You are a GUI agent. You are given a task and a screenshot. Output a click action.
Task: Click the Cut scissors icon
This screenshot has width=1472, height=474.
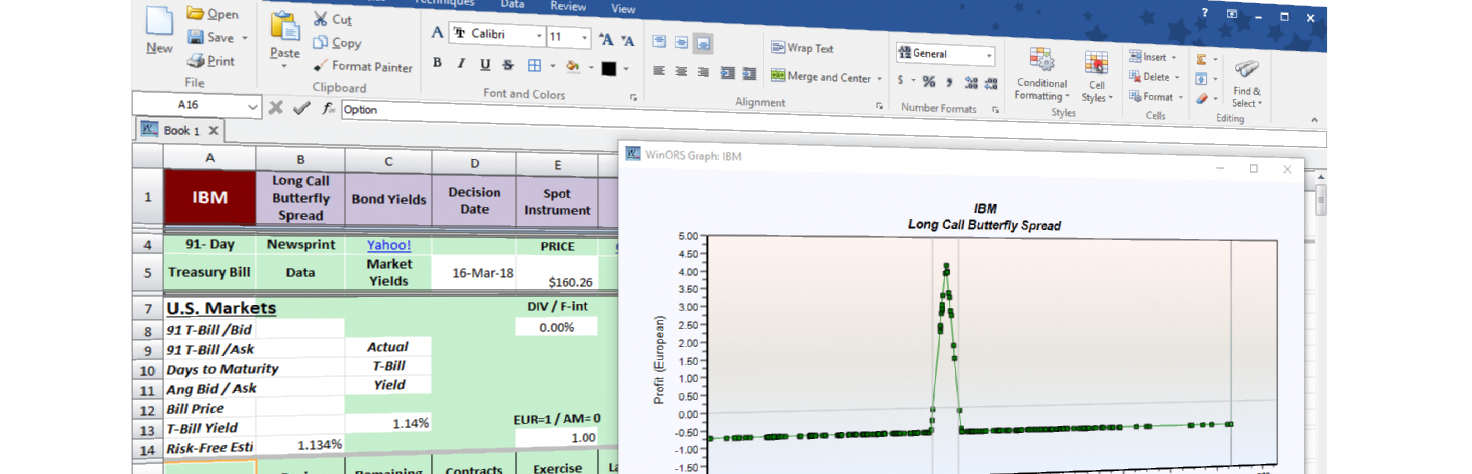tap(321, 19)
